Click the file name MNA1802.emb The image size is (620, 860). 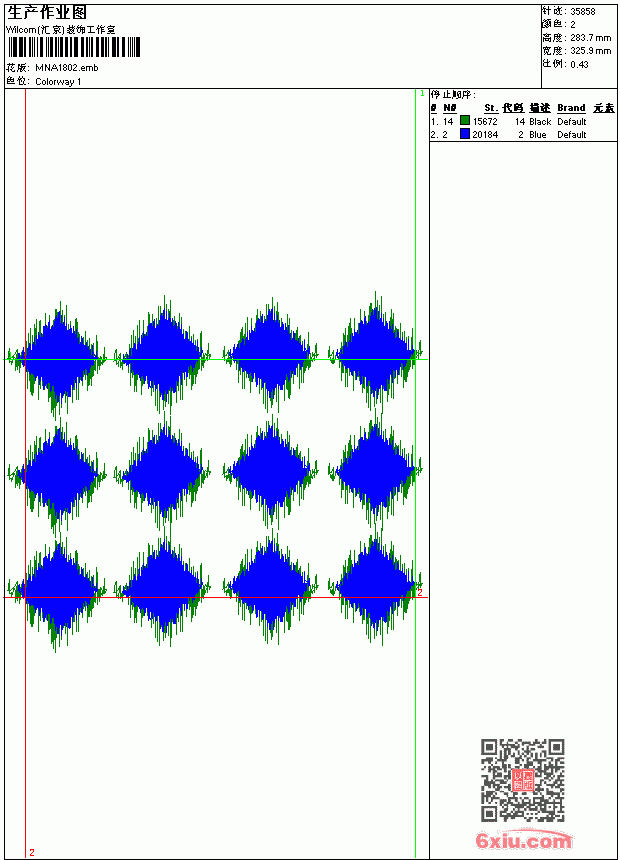coord(67,68)
